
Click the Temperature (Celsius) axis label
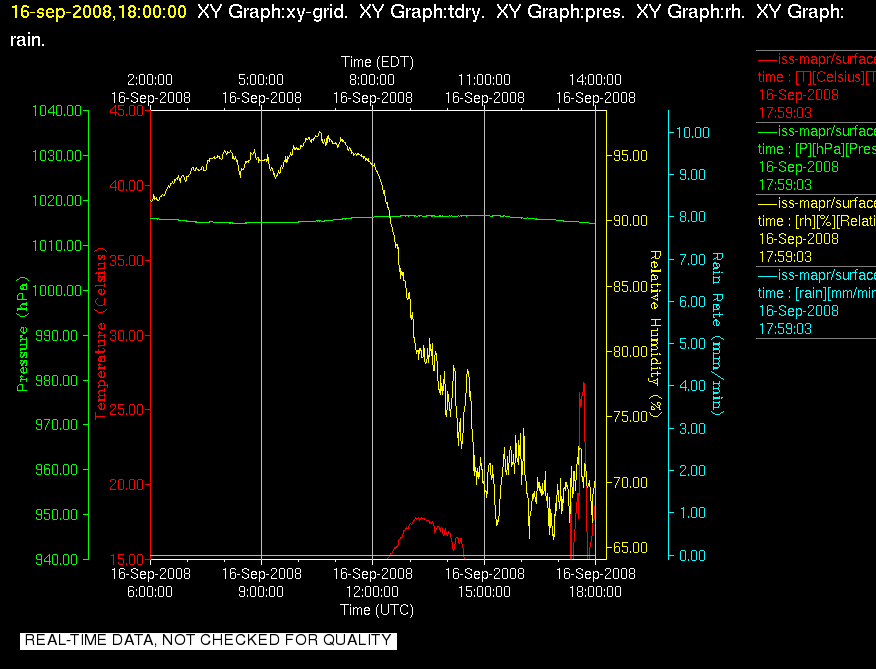(100, 335)
